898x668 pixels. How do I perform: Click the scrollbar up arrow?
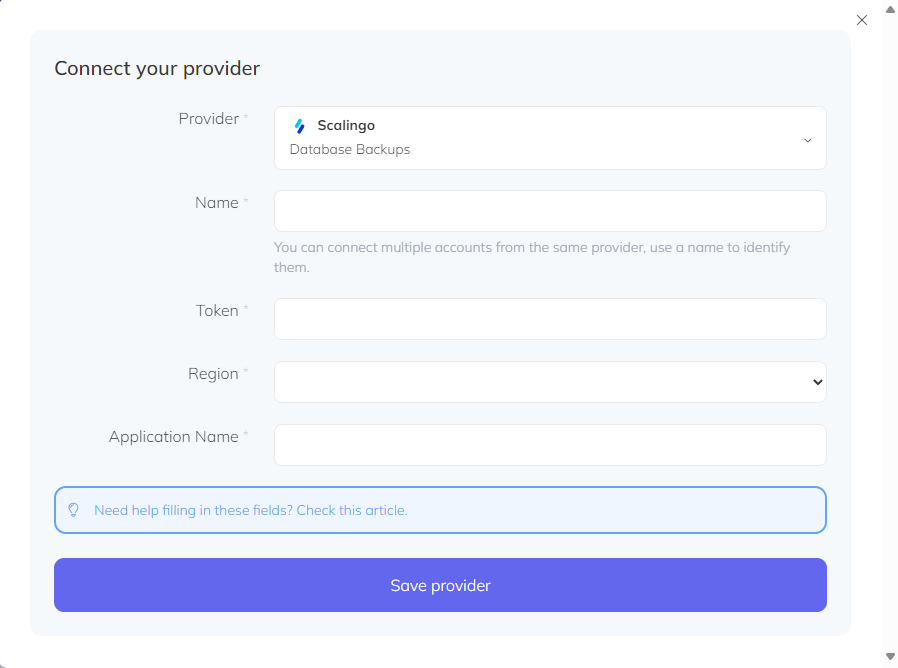tap(890, 7)
